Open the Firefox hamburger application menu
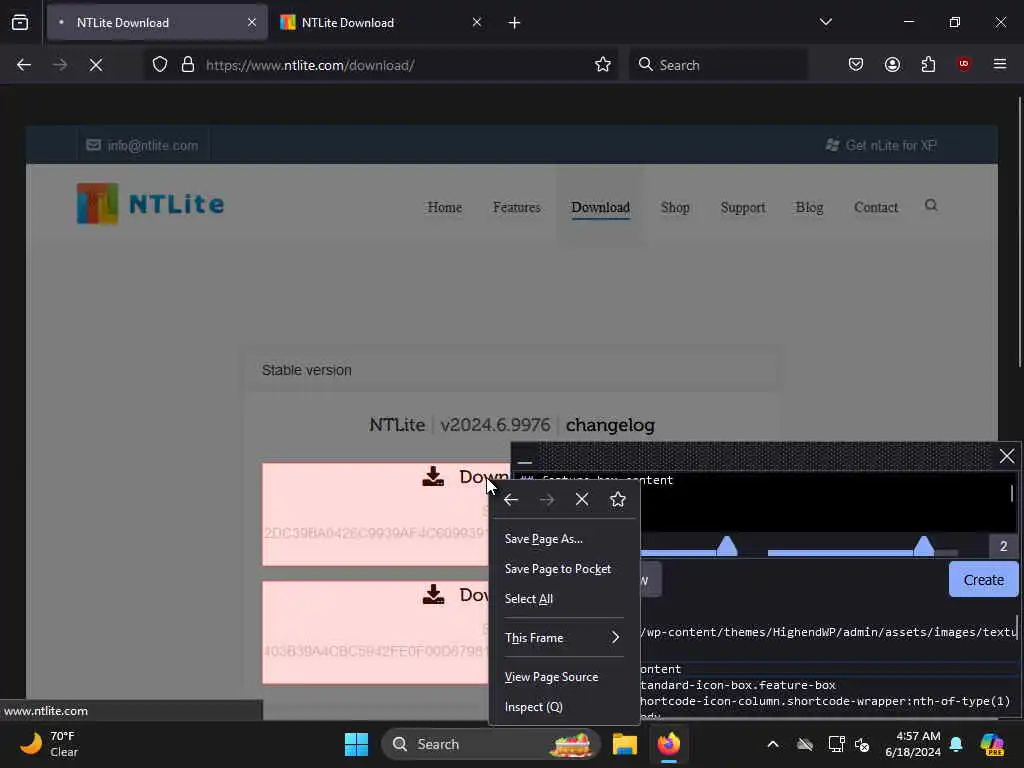The height and width of the screenshot is (768, 1024). 1000,64
